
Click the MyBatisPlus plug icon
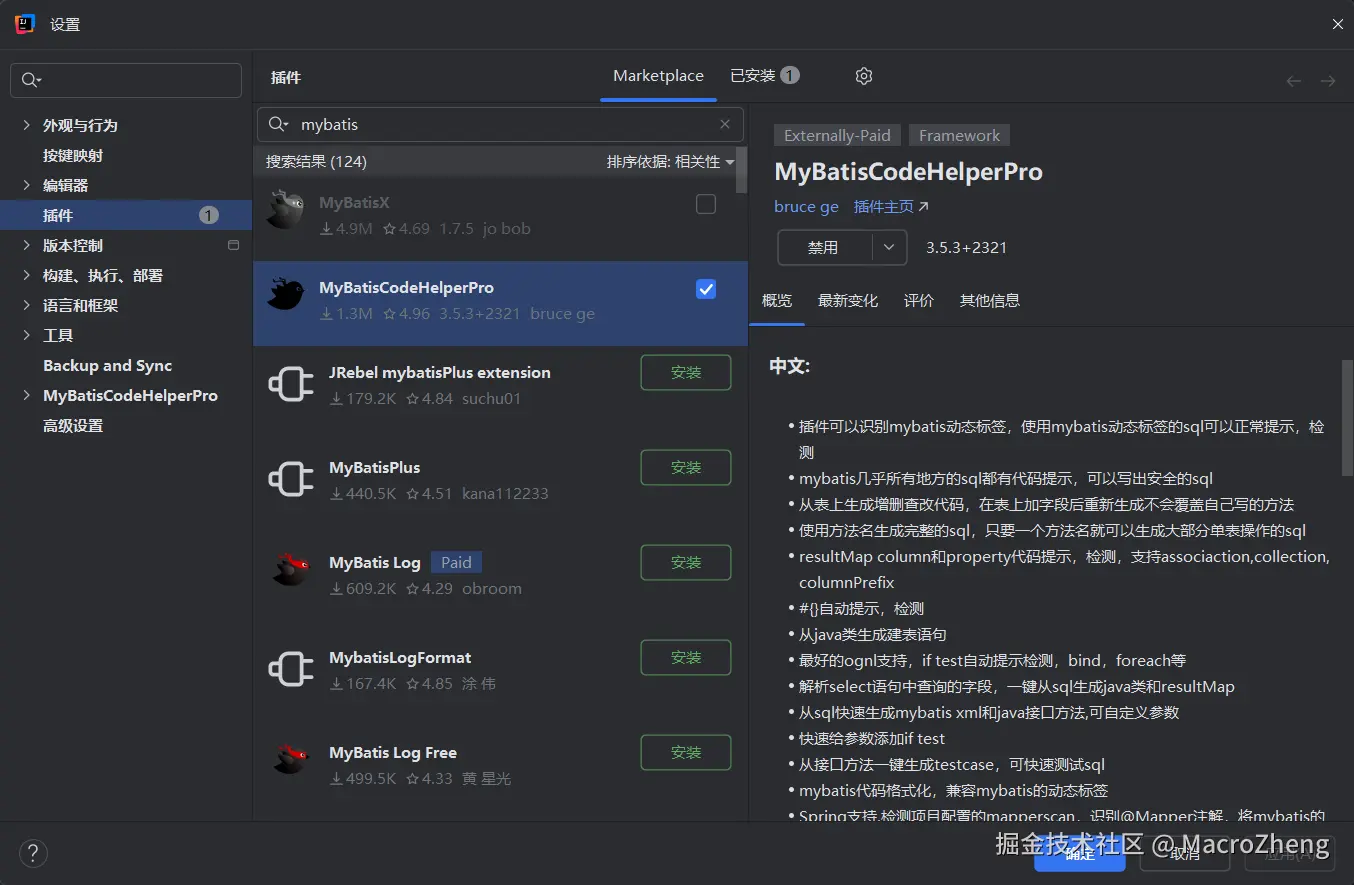(291, 480)
